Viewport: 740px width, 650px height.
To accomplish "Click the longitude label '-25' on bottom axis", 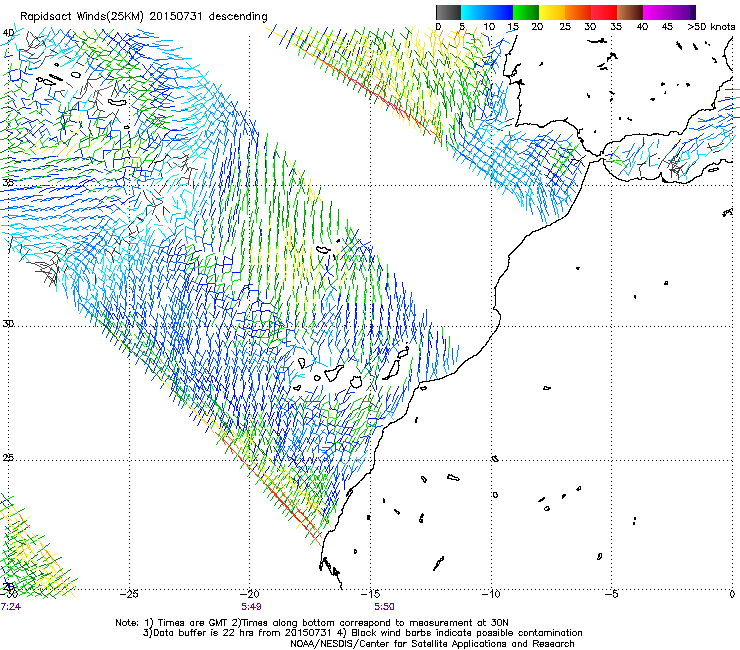I will pos(128,594).
